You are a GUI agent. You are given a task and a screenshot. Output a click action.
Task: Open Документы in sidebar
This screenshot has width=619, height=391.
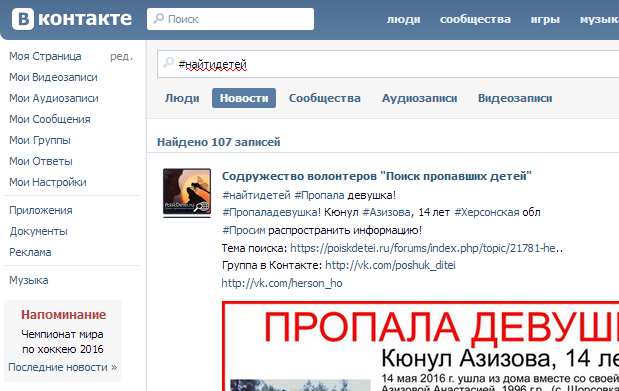click(39, 231)
